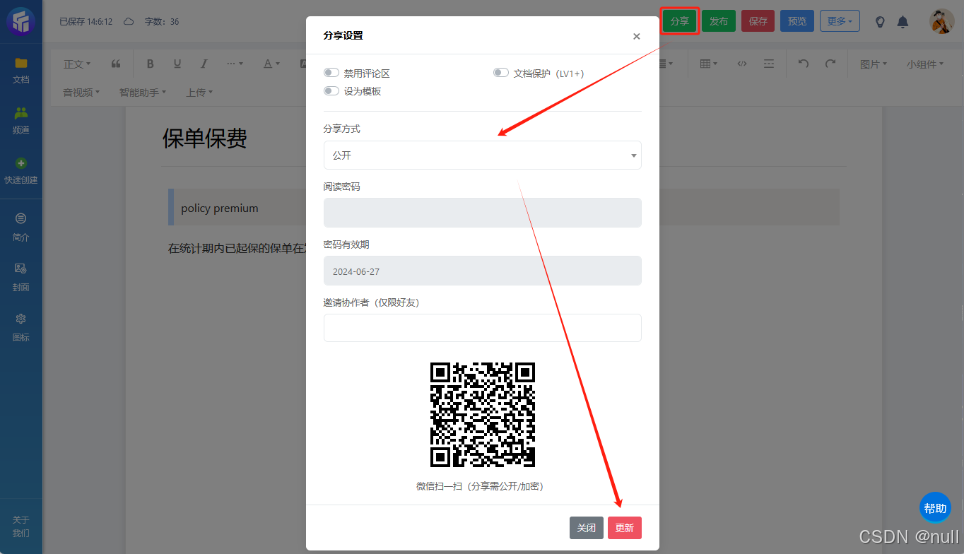Expand the 更多 menu button
Screen dimensions: 964x555
point(839,22)
